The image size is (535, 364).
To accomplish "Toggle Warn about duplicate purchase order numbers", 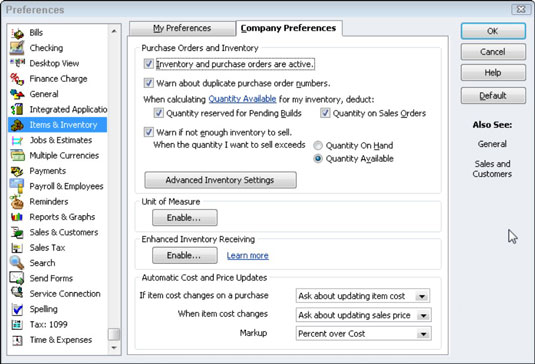I will (149, 83).
